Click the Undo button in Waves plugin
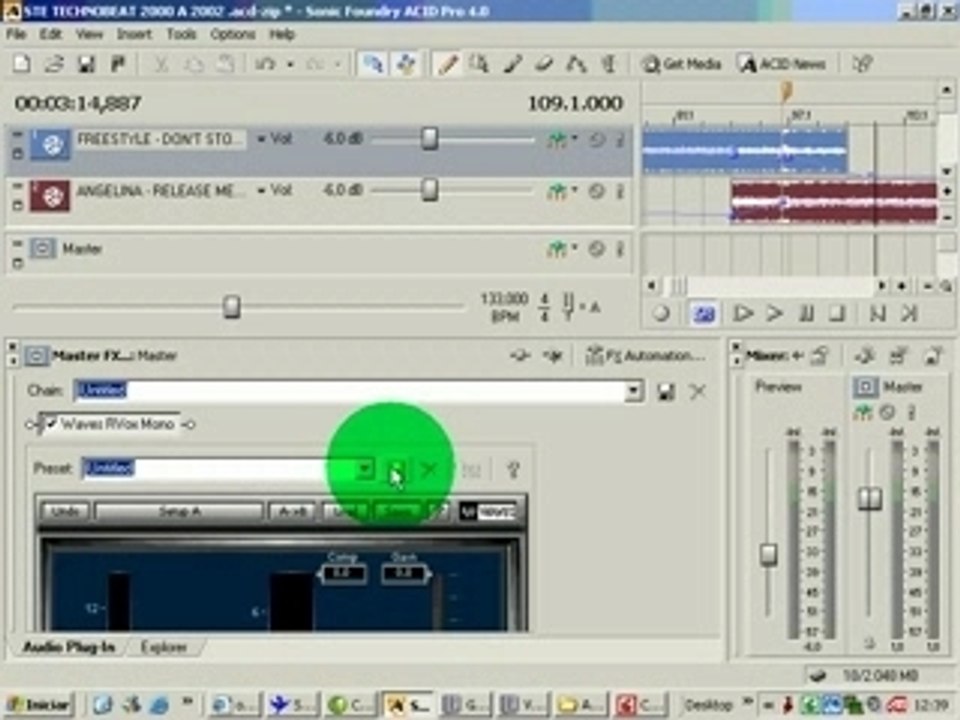960x720 pixels. pos(65,511)
